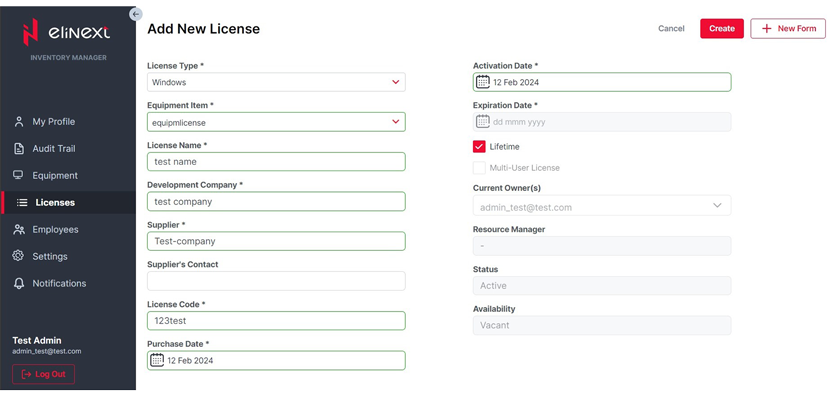Open Activation Date calendar icon
The image size is (834, 396).
482,82
